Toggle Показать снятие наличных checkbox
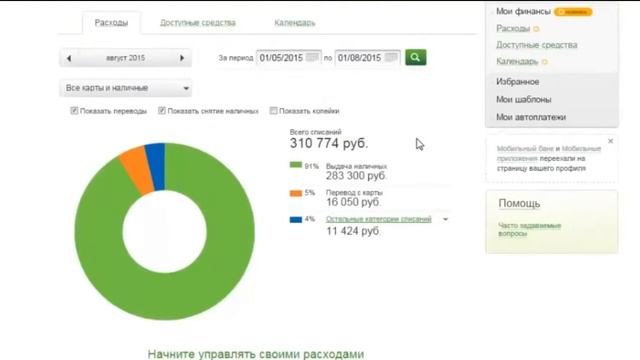 162,111
